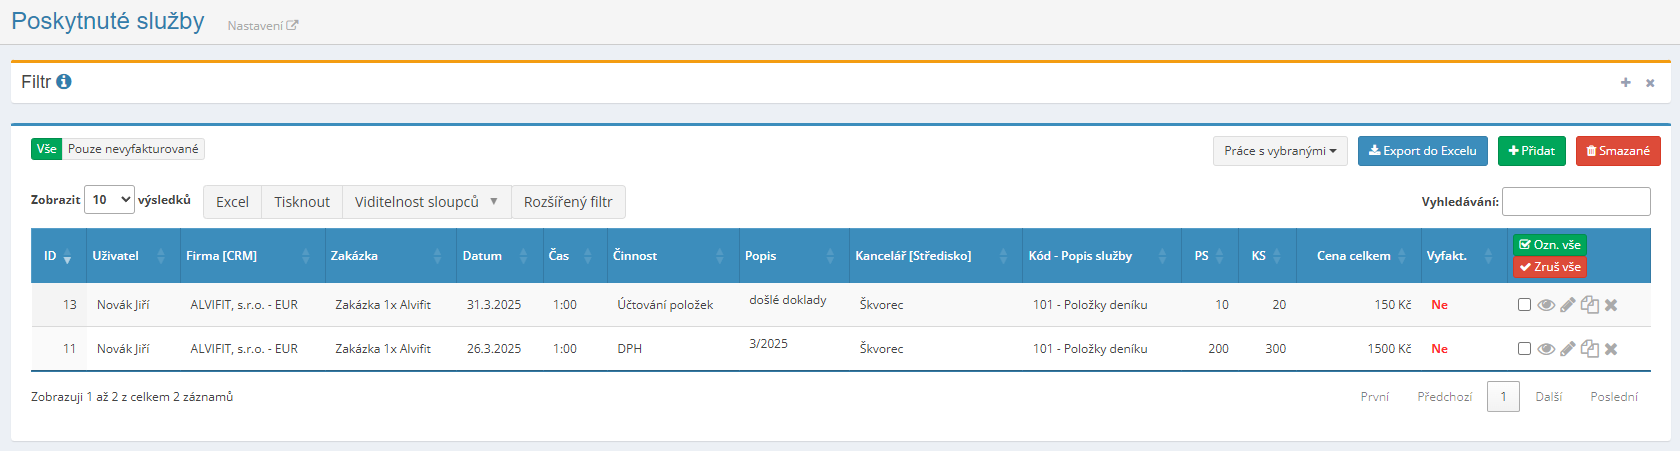The height and width of the screenshot is (451, 1680).
Task: Tick the checkbox for record 13
Action: (x=1524, y=305)
